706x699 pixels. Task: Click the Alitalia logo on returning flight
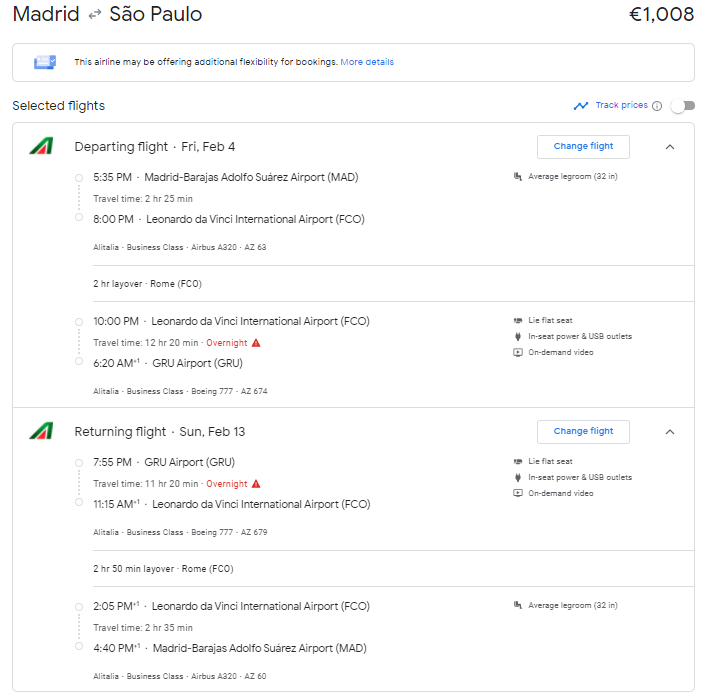tap(41, 431)
